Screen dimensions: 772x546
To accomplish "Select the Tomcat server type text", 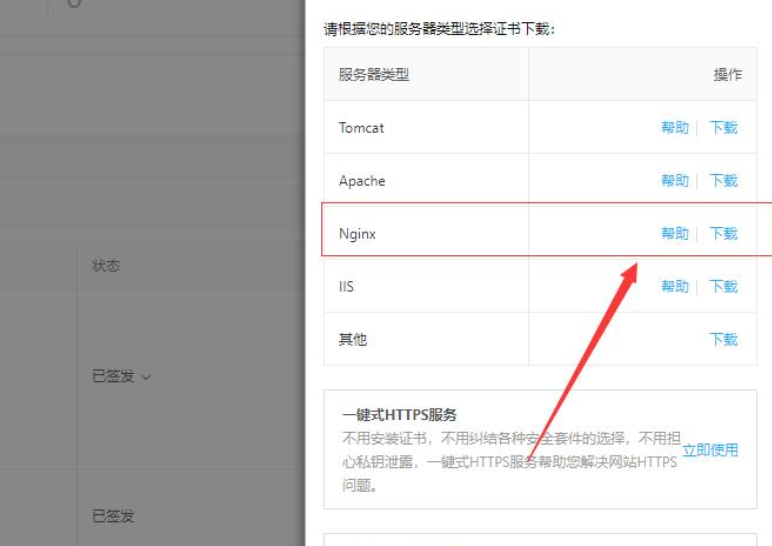I will [361, 128].
